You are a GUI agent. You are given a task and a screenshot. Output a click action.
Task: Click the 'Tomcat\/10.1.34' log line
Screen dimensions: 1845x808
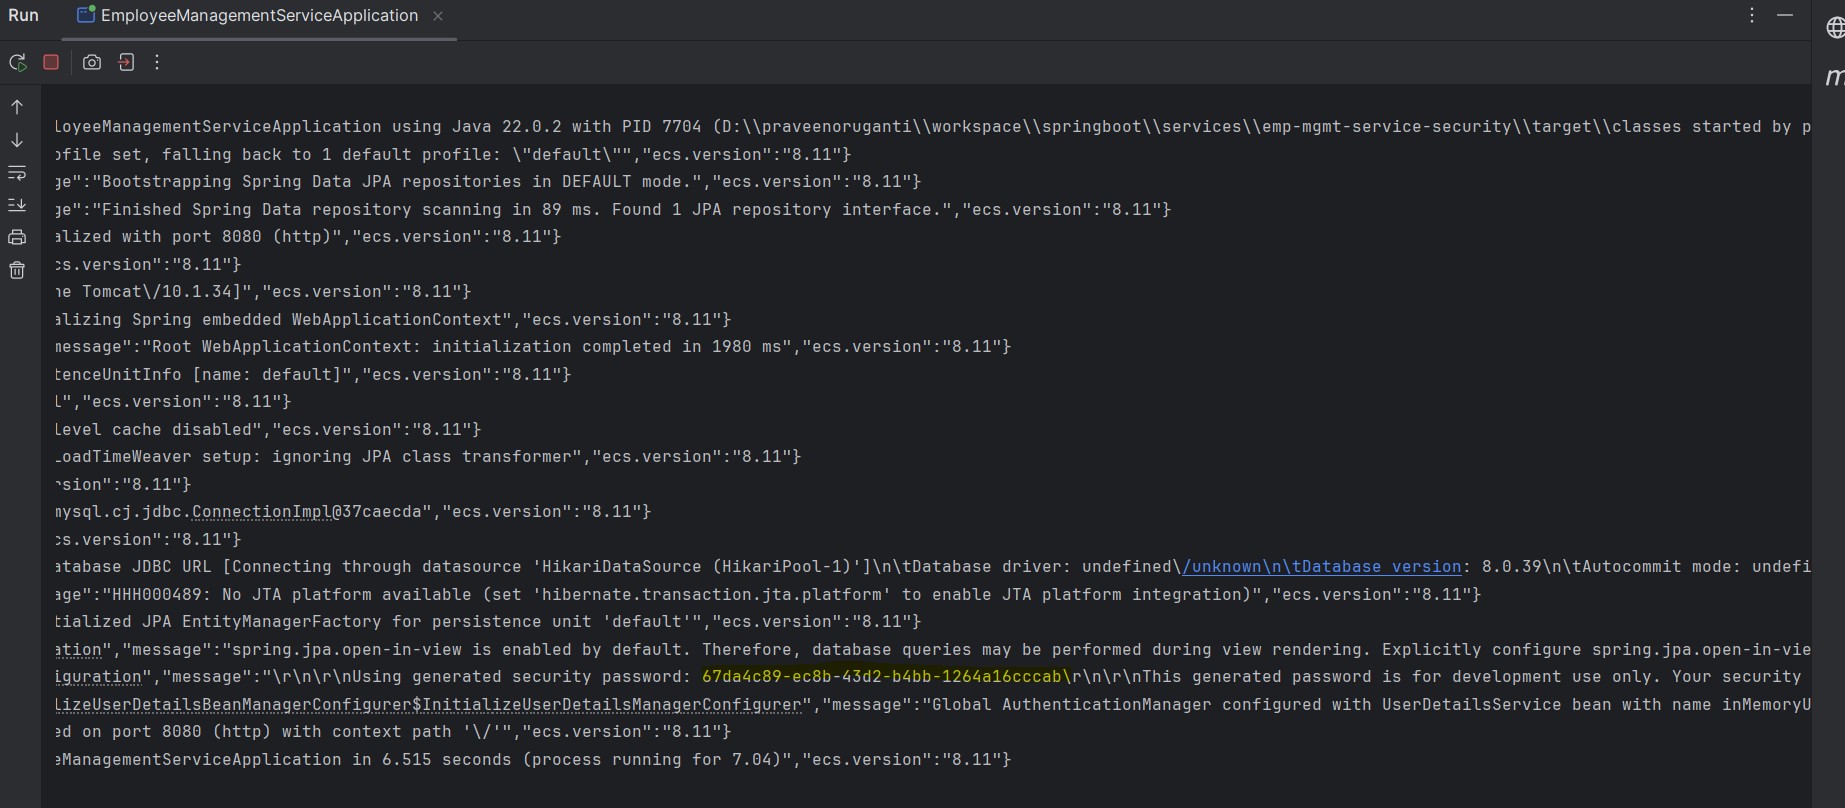pos(263,292)
